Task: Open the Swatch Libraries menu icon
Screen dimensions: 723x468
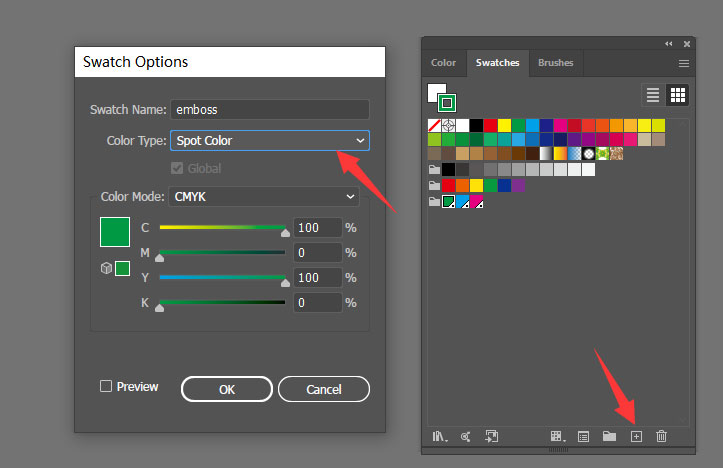Action: pos(439,436)
